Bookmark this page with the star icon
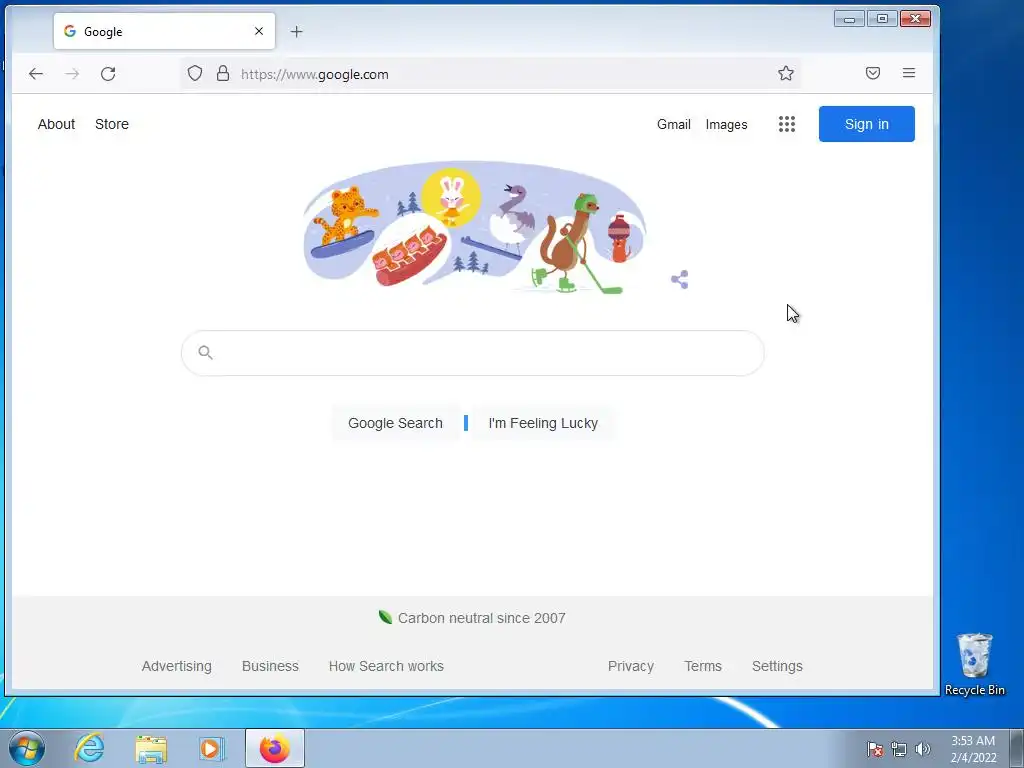This screenshot has height=768, width=1024. [786, 73]
